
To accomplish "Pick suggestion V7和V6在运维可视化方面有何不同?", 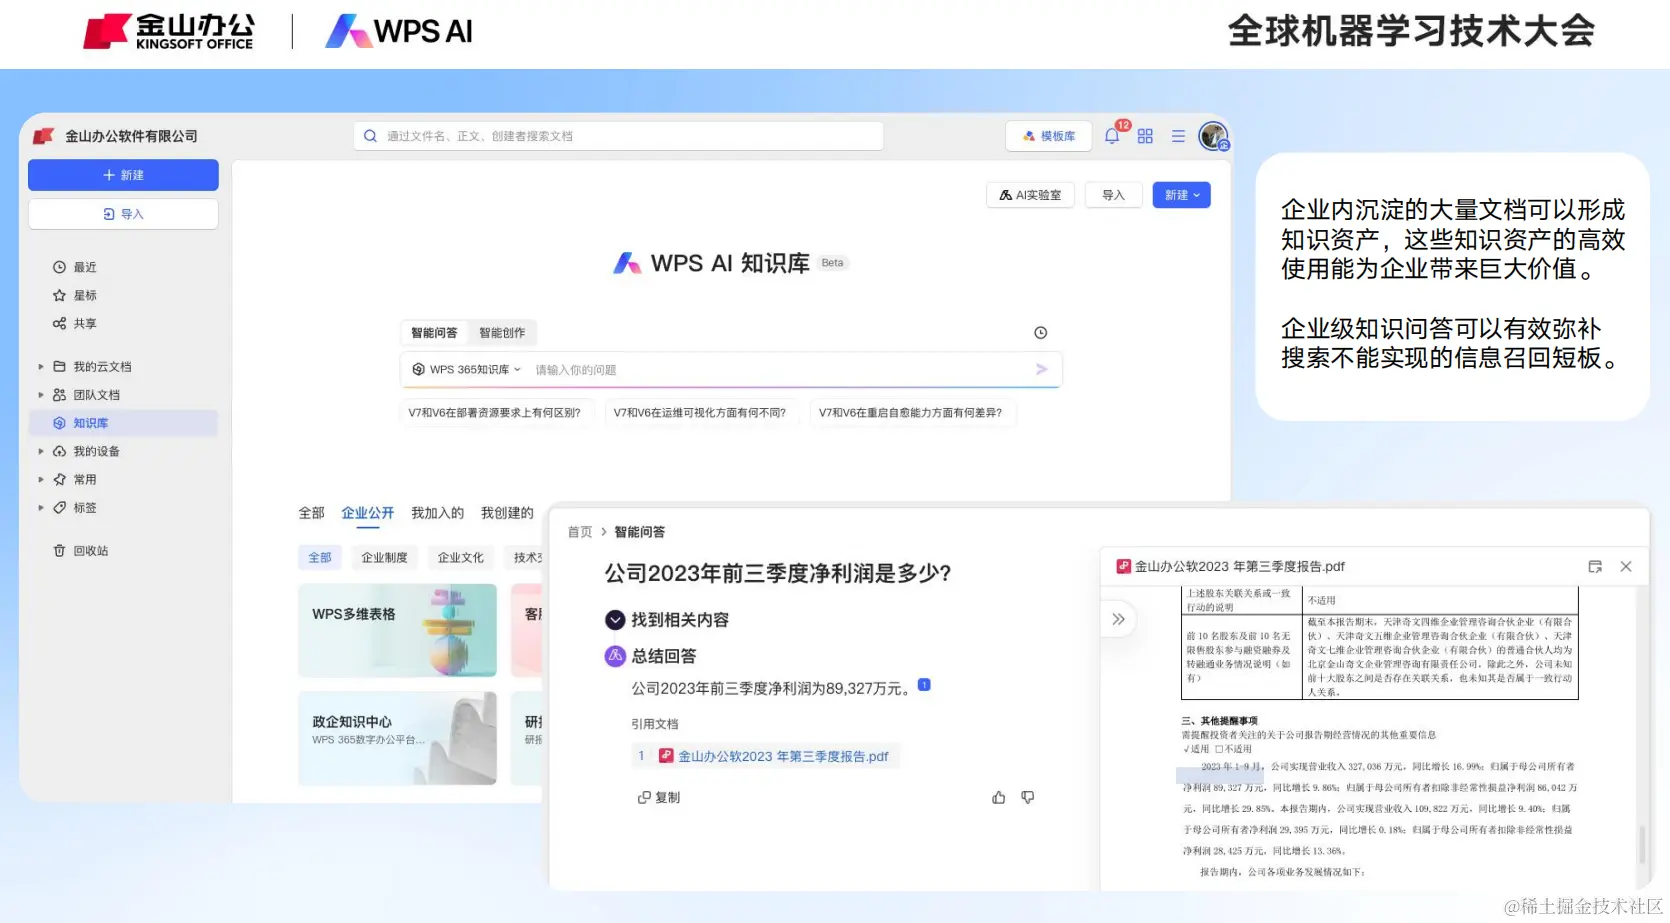I will click(x=700, y=412).
